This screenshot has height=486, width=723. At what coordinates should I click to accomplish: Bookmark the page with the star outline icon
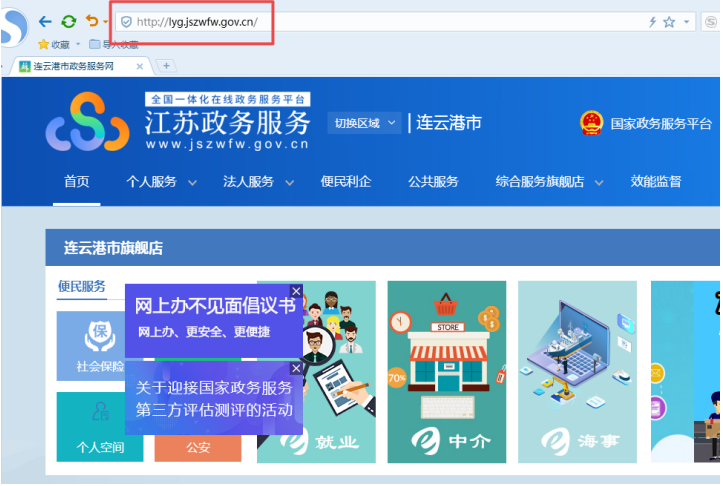click(x=669, y=22)
